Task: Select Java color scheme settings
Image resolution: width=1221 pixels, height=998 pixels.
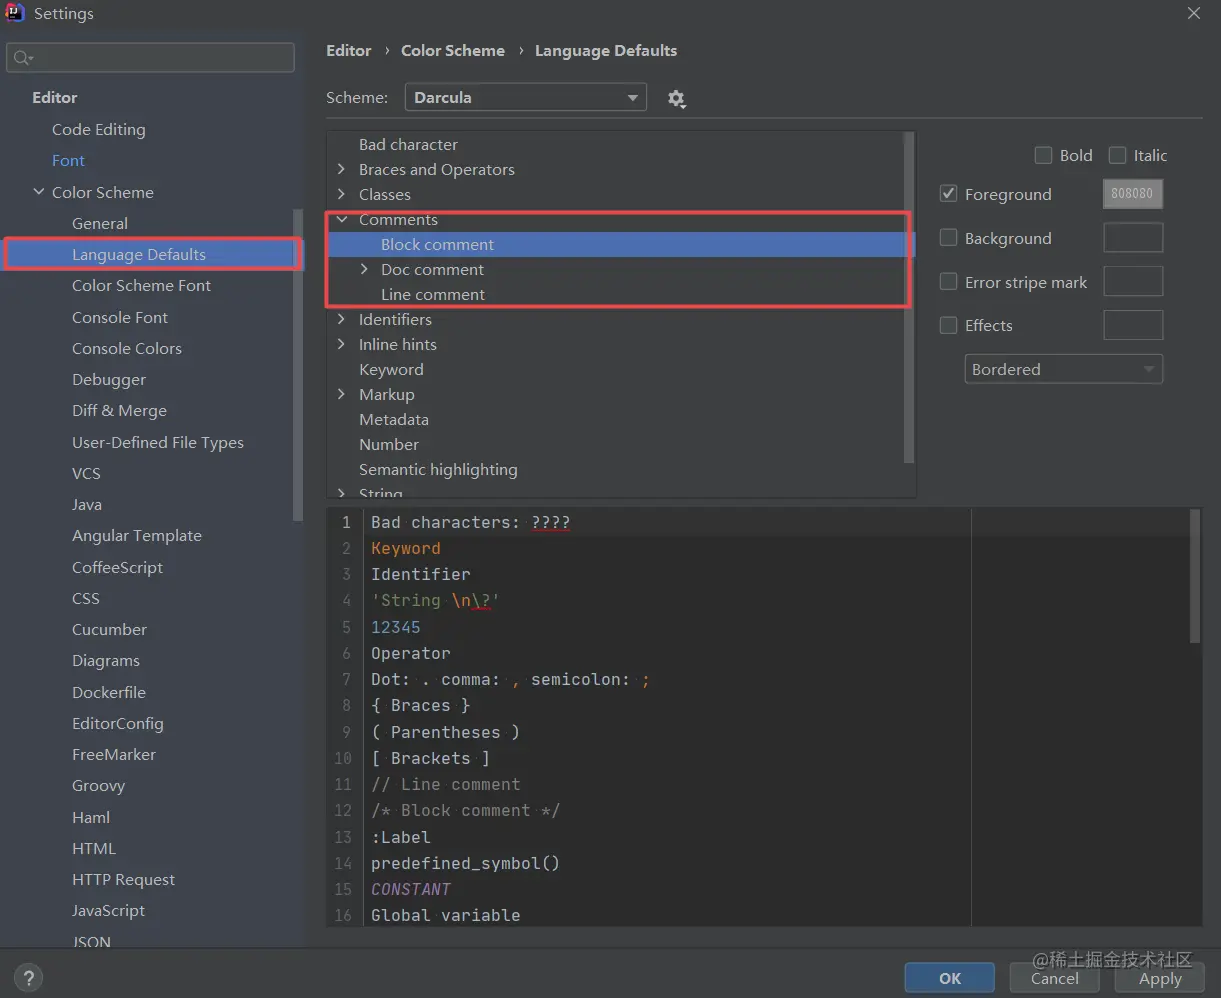Action: point(87,504)
